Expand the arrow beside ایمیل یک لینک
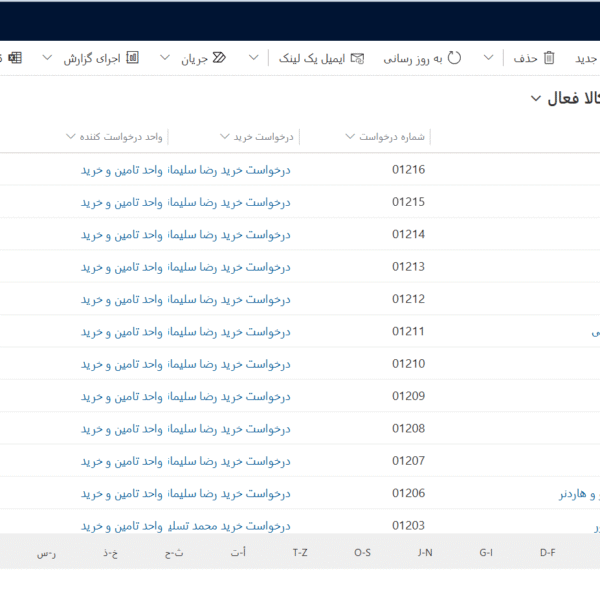This screenshot has height=600, width=600. coord(254,58)
